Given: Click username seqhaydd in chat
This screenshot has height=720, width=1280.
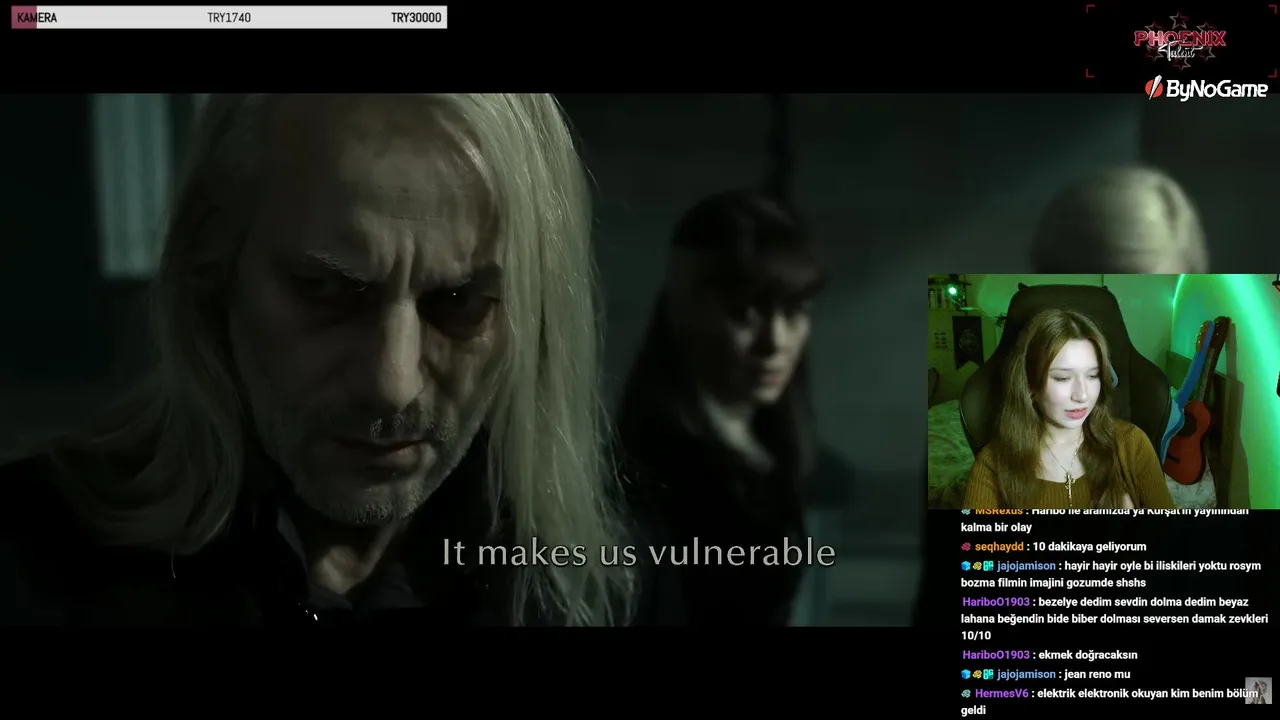Looking at the screenshot, I should click(999, 547).
